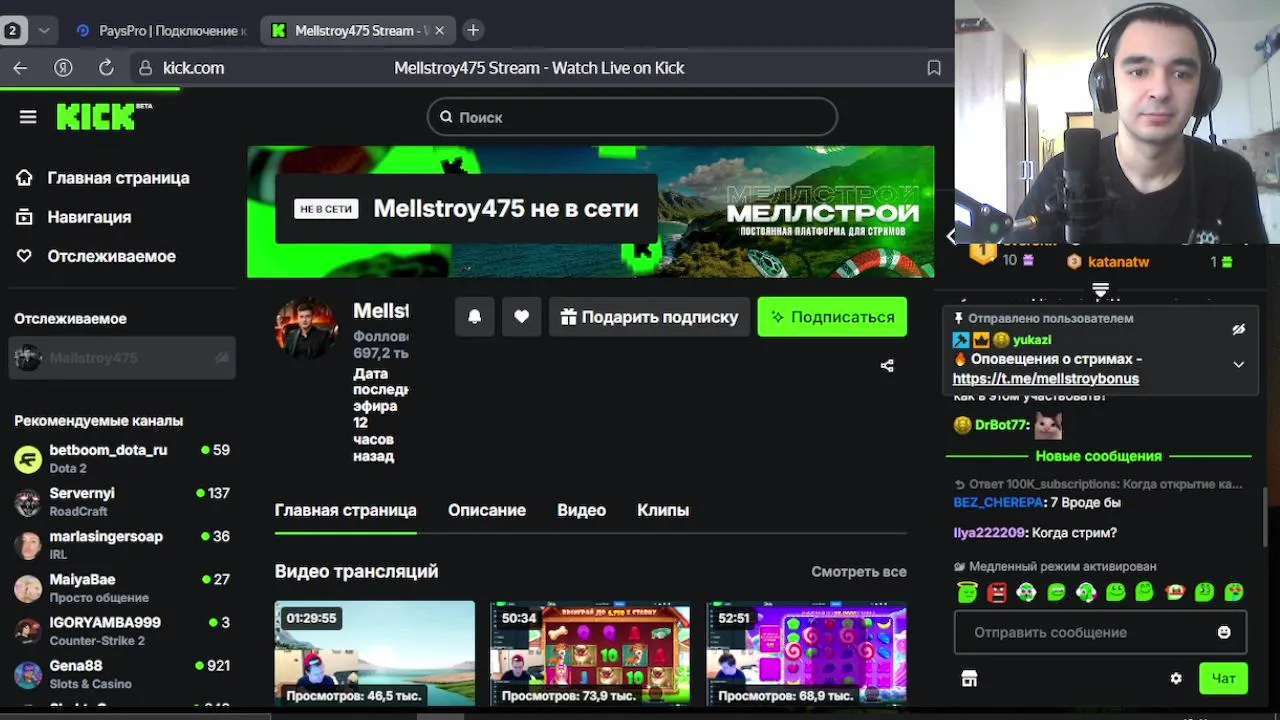
Task: Insert the eighth red-faced emote
Action: (1175, 592)
